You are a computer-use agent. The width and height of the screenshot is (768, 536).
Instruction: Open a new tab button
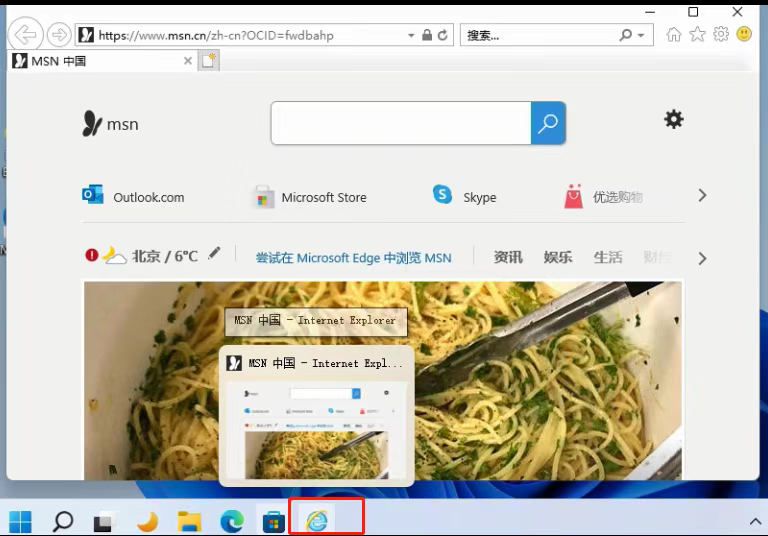click(x=209, y=61)
